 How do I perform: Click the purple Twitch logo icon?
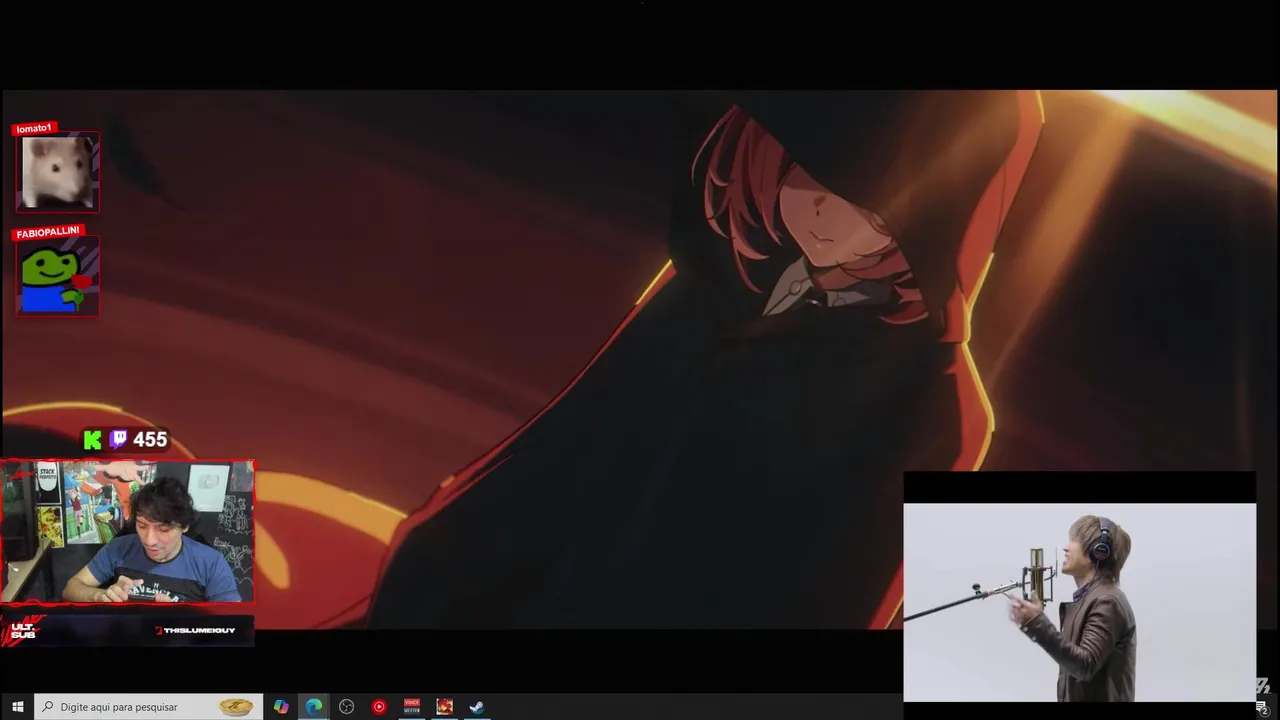coord(118,439)
